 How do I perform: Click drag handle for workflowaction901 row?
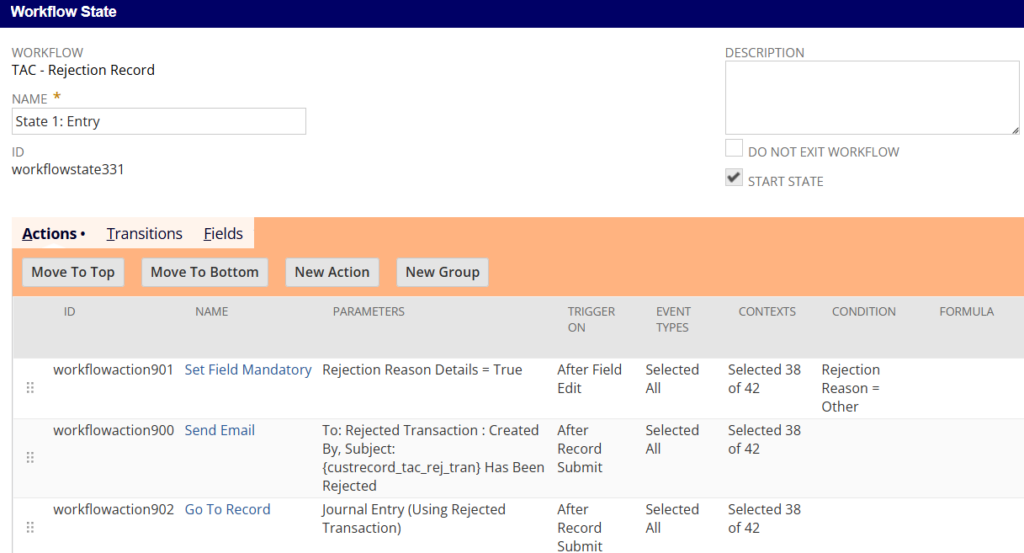[x=30, y=388]
